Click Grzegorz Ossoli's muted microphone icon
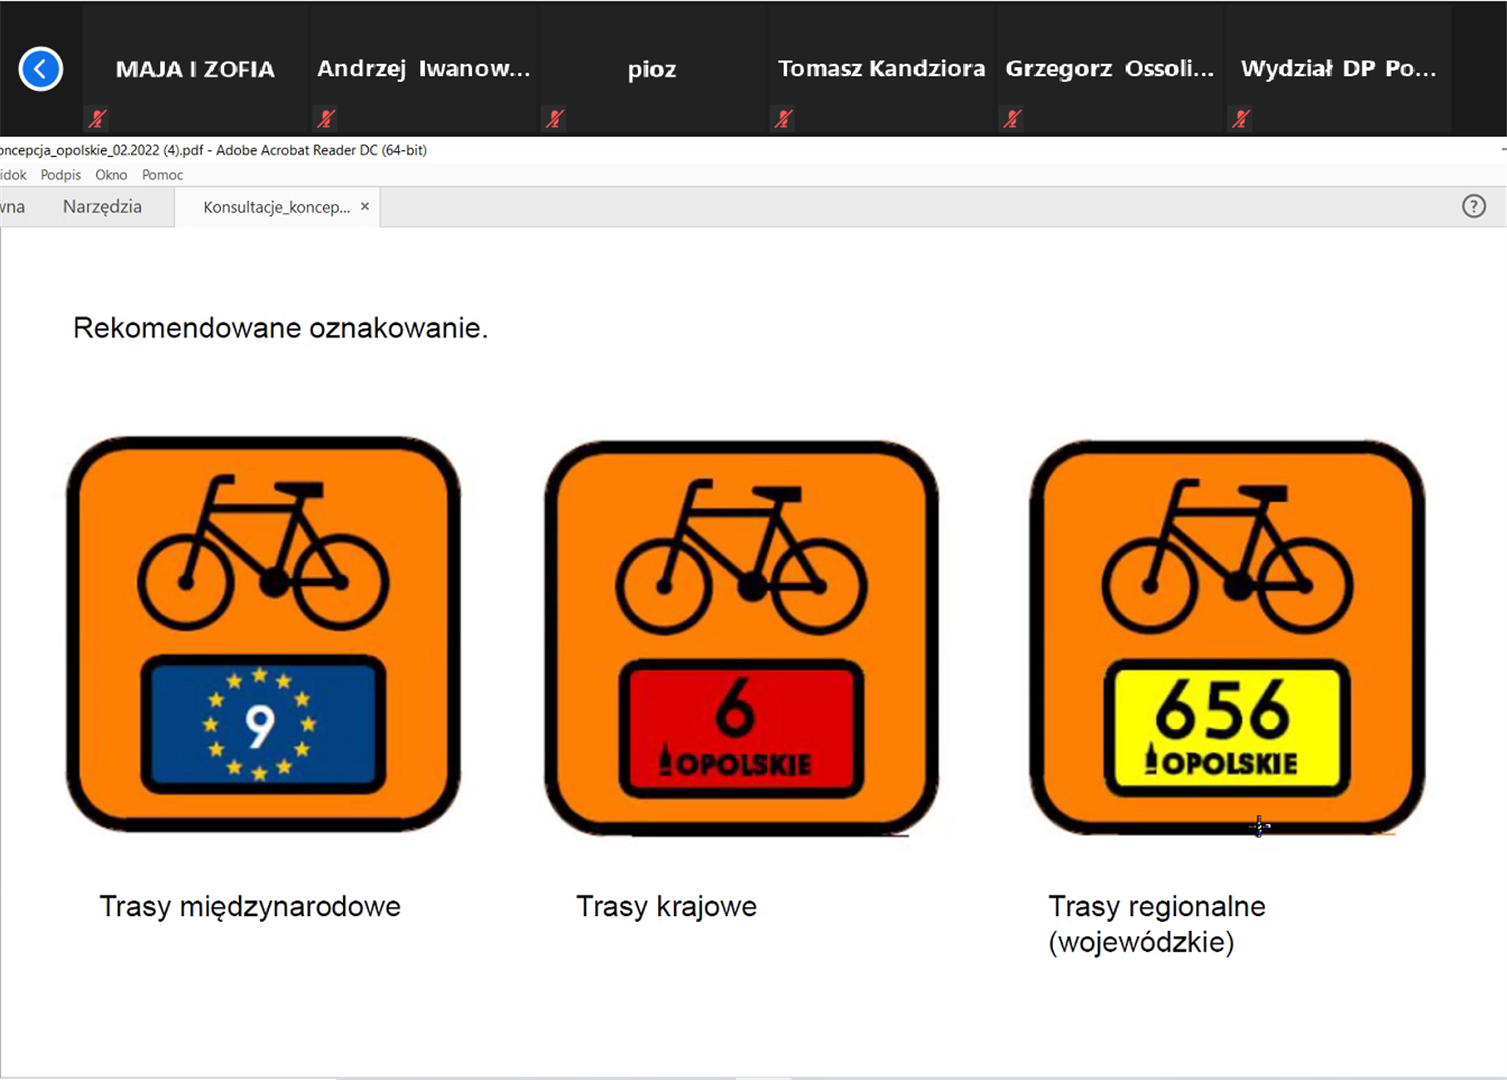 (x=1012, y=119)
